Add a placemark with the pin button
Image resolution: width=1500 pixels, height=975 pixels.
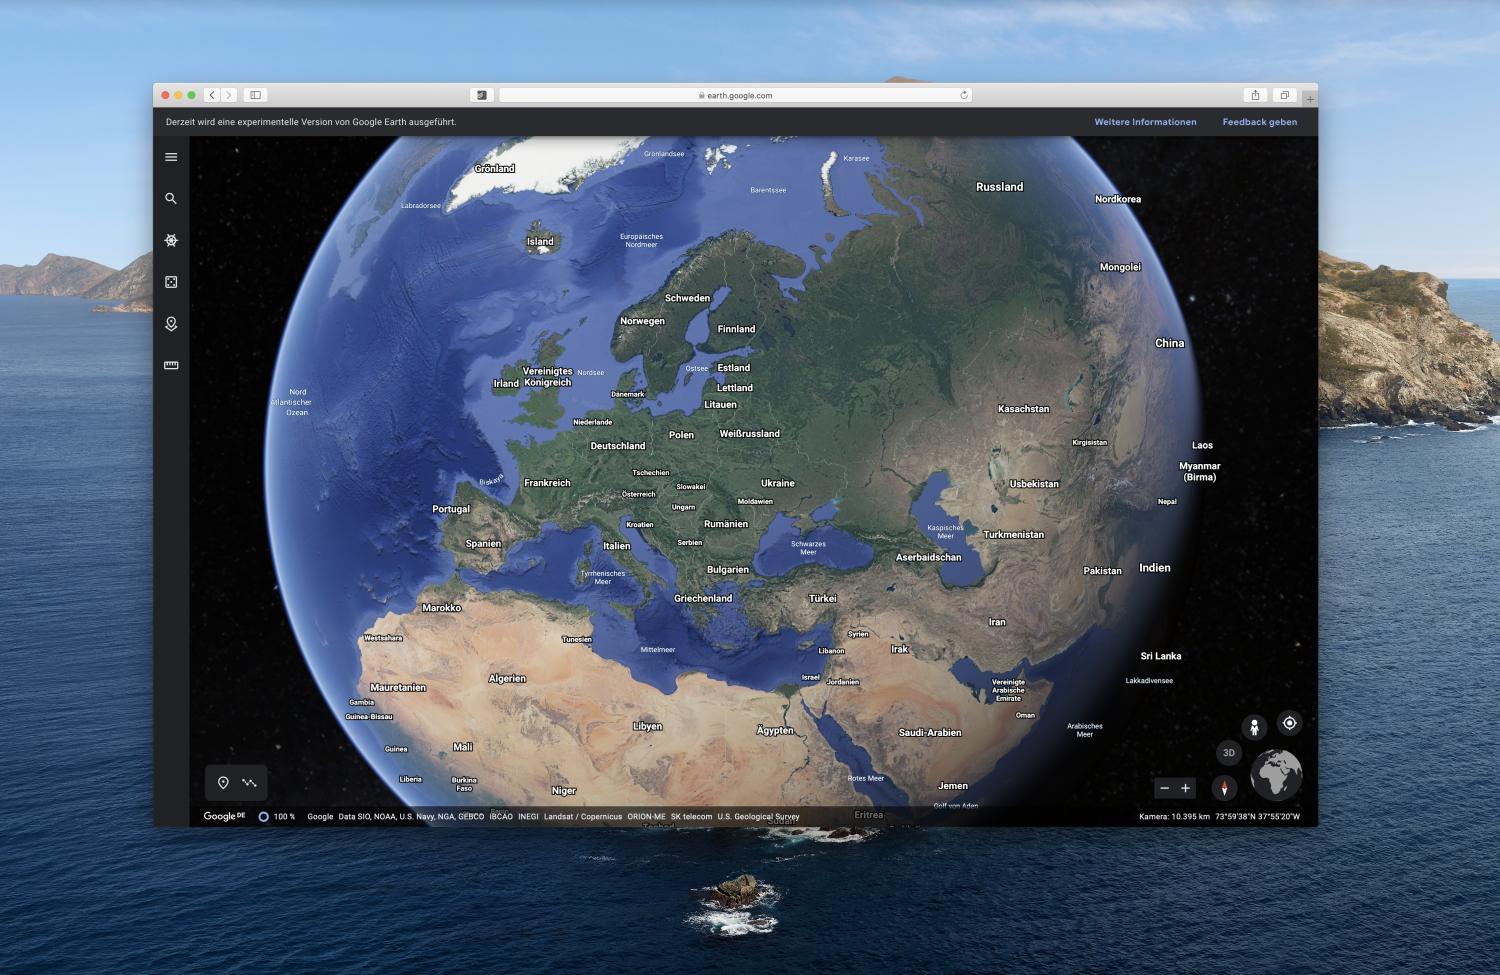pyautogui.click(x=223, y=783)
